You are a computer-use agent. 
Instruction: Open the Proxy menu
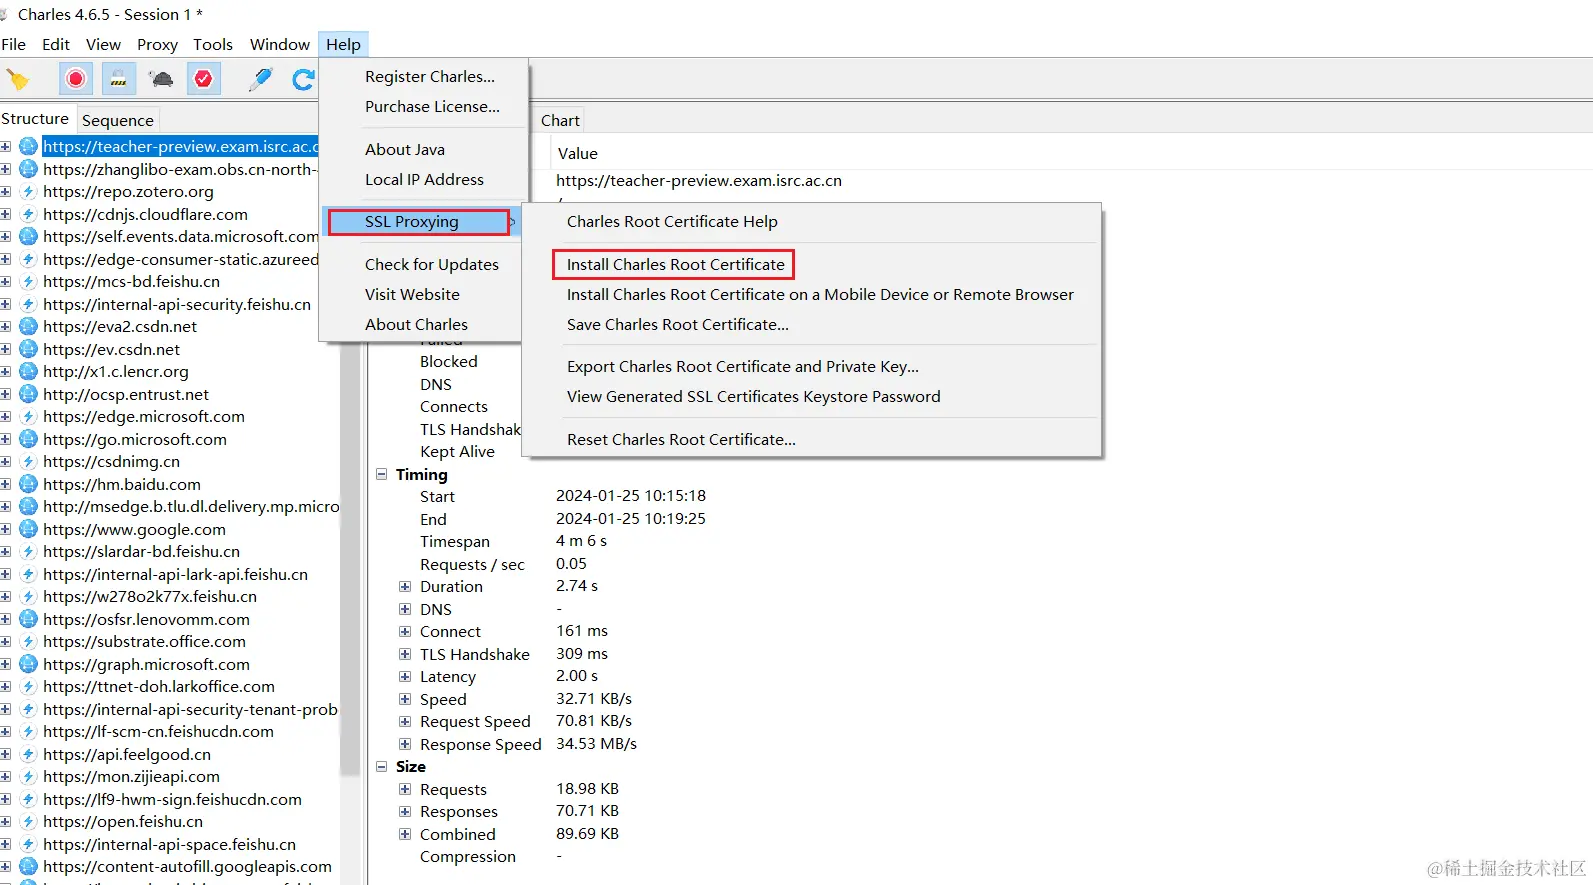tap(157, 45)
